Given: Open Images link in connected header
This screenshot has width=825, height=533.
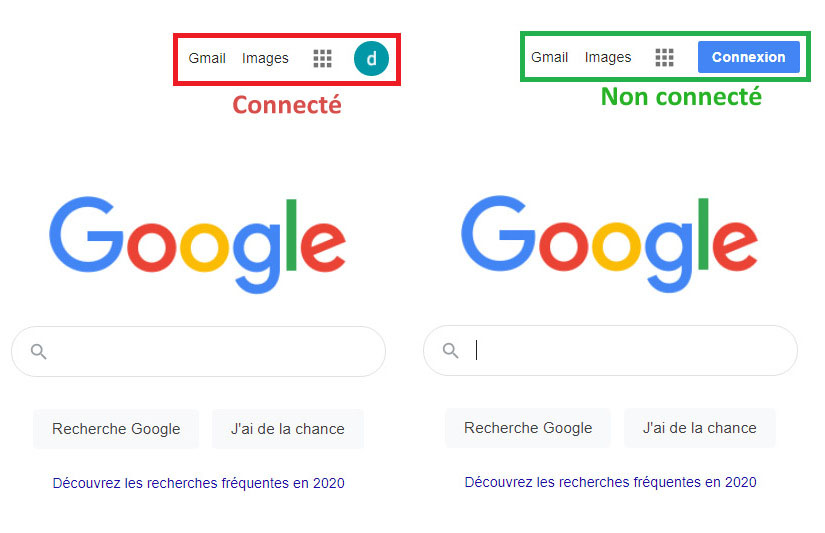Looking at the screenshot, I should point(265,58).
